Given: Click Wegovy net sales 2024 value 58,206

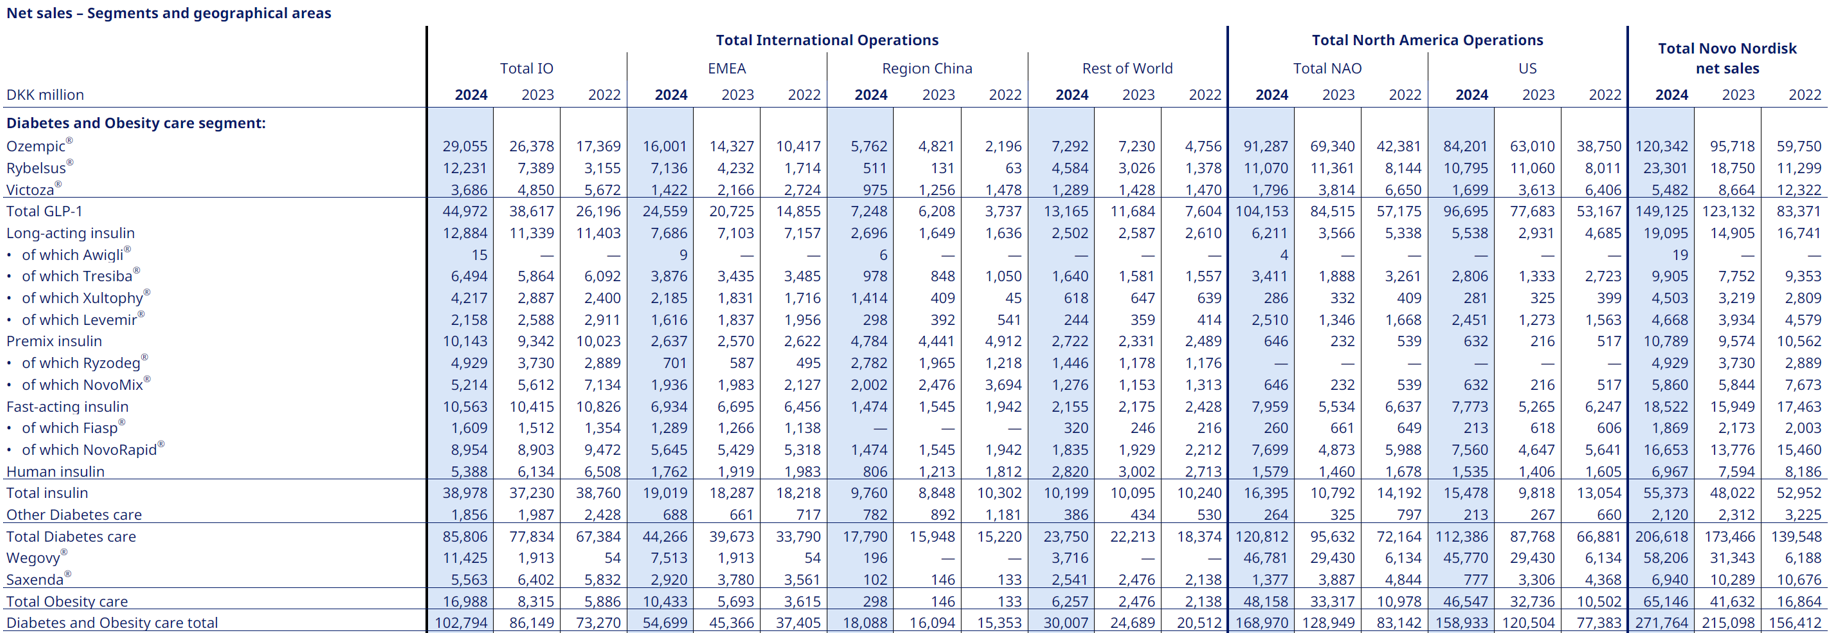Looking at the screenshot, I should (1665, 558).
